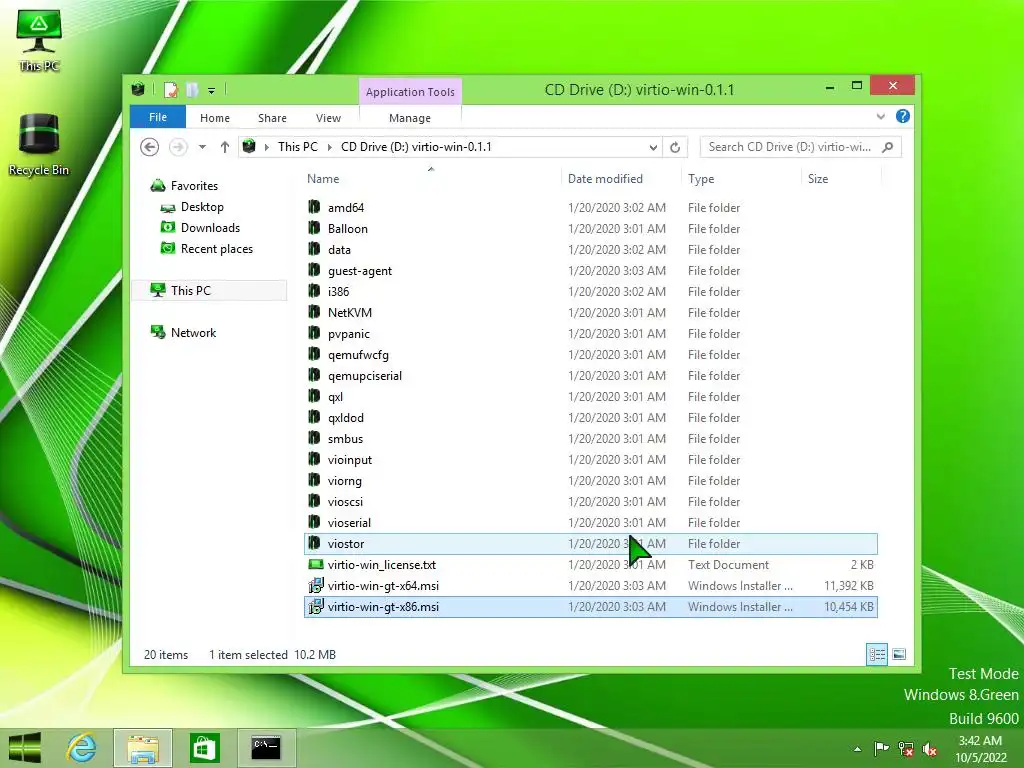Go back with the Back arrow
Viewport: 1024px width, 768px height.
(150, 147)
